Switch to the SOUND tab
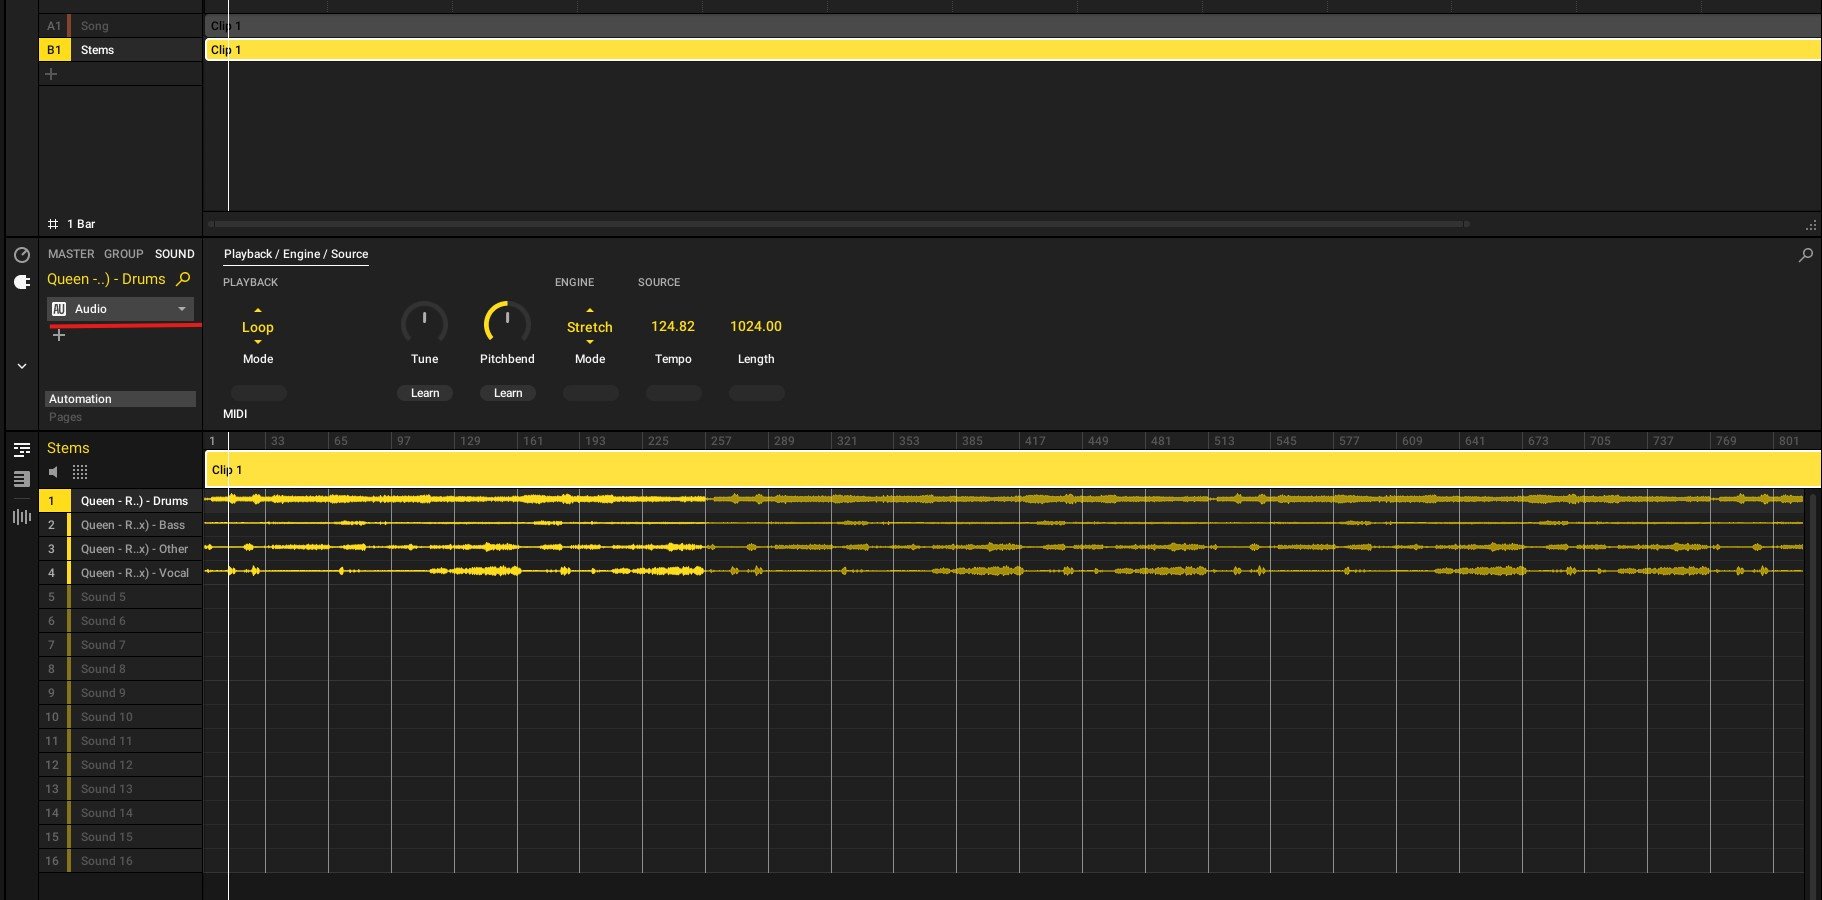The image size is (1822, 900). (x=175, y=254)
